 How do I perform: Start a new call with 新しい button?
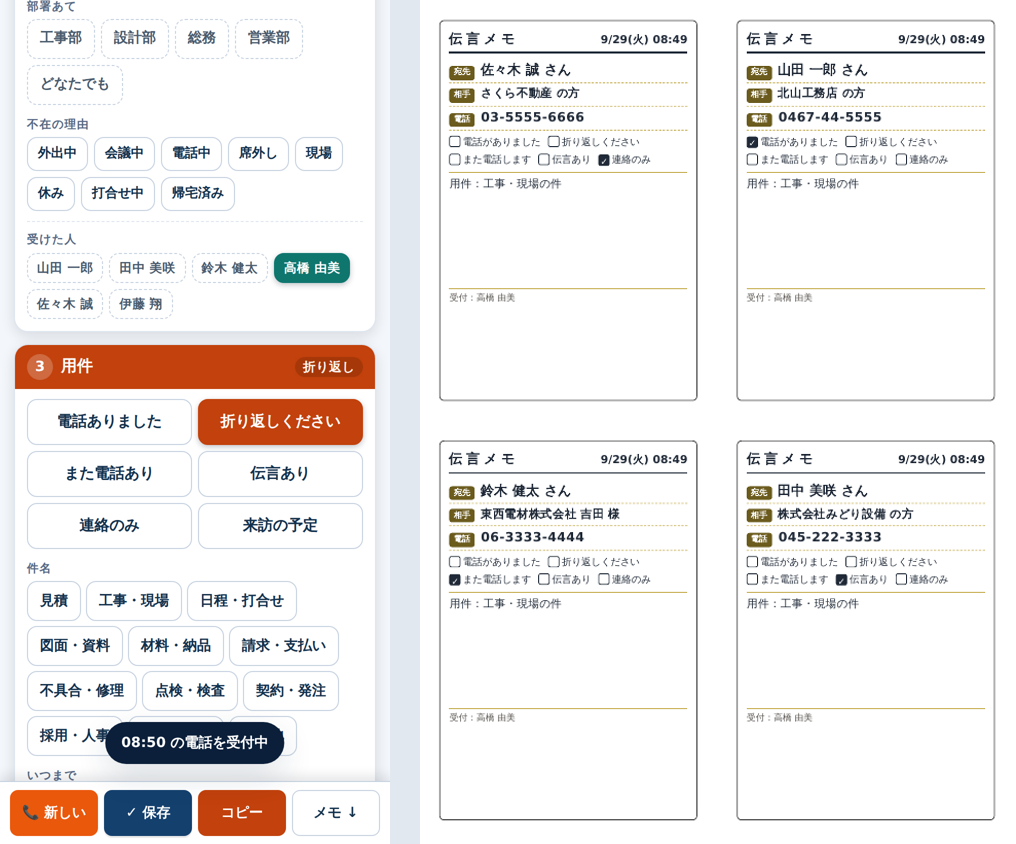tap(54, 813)
